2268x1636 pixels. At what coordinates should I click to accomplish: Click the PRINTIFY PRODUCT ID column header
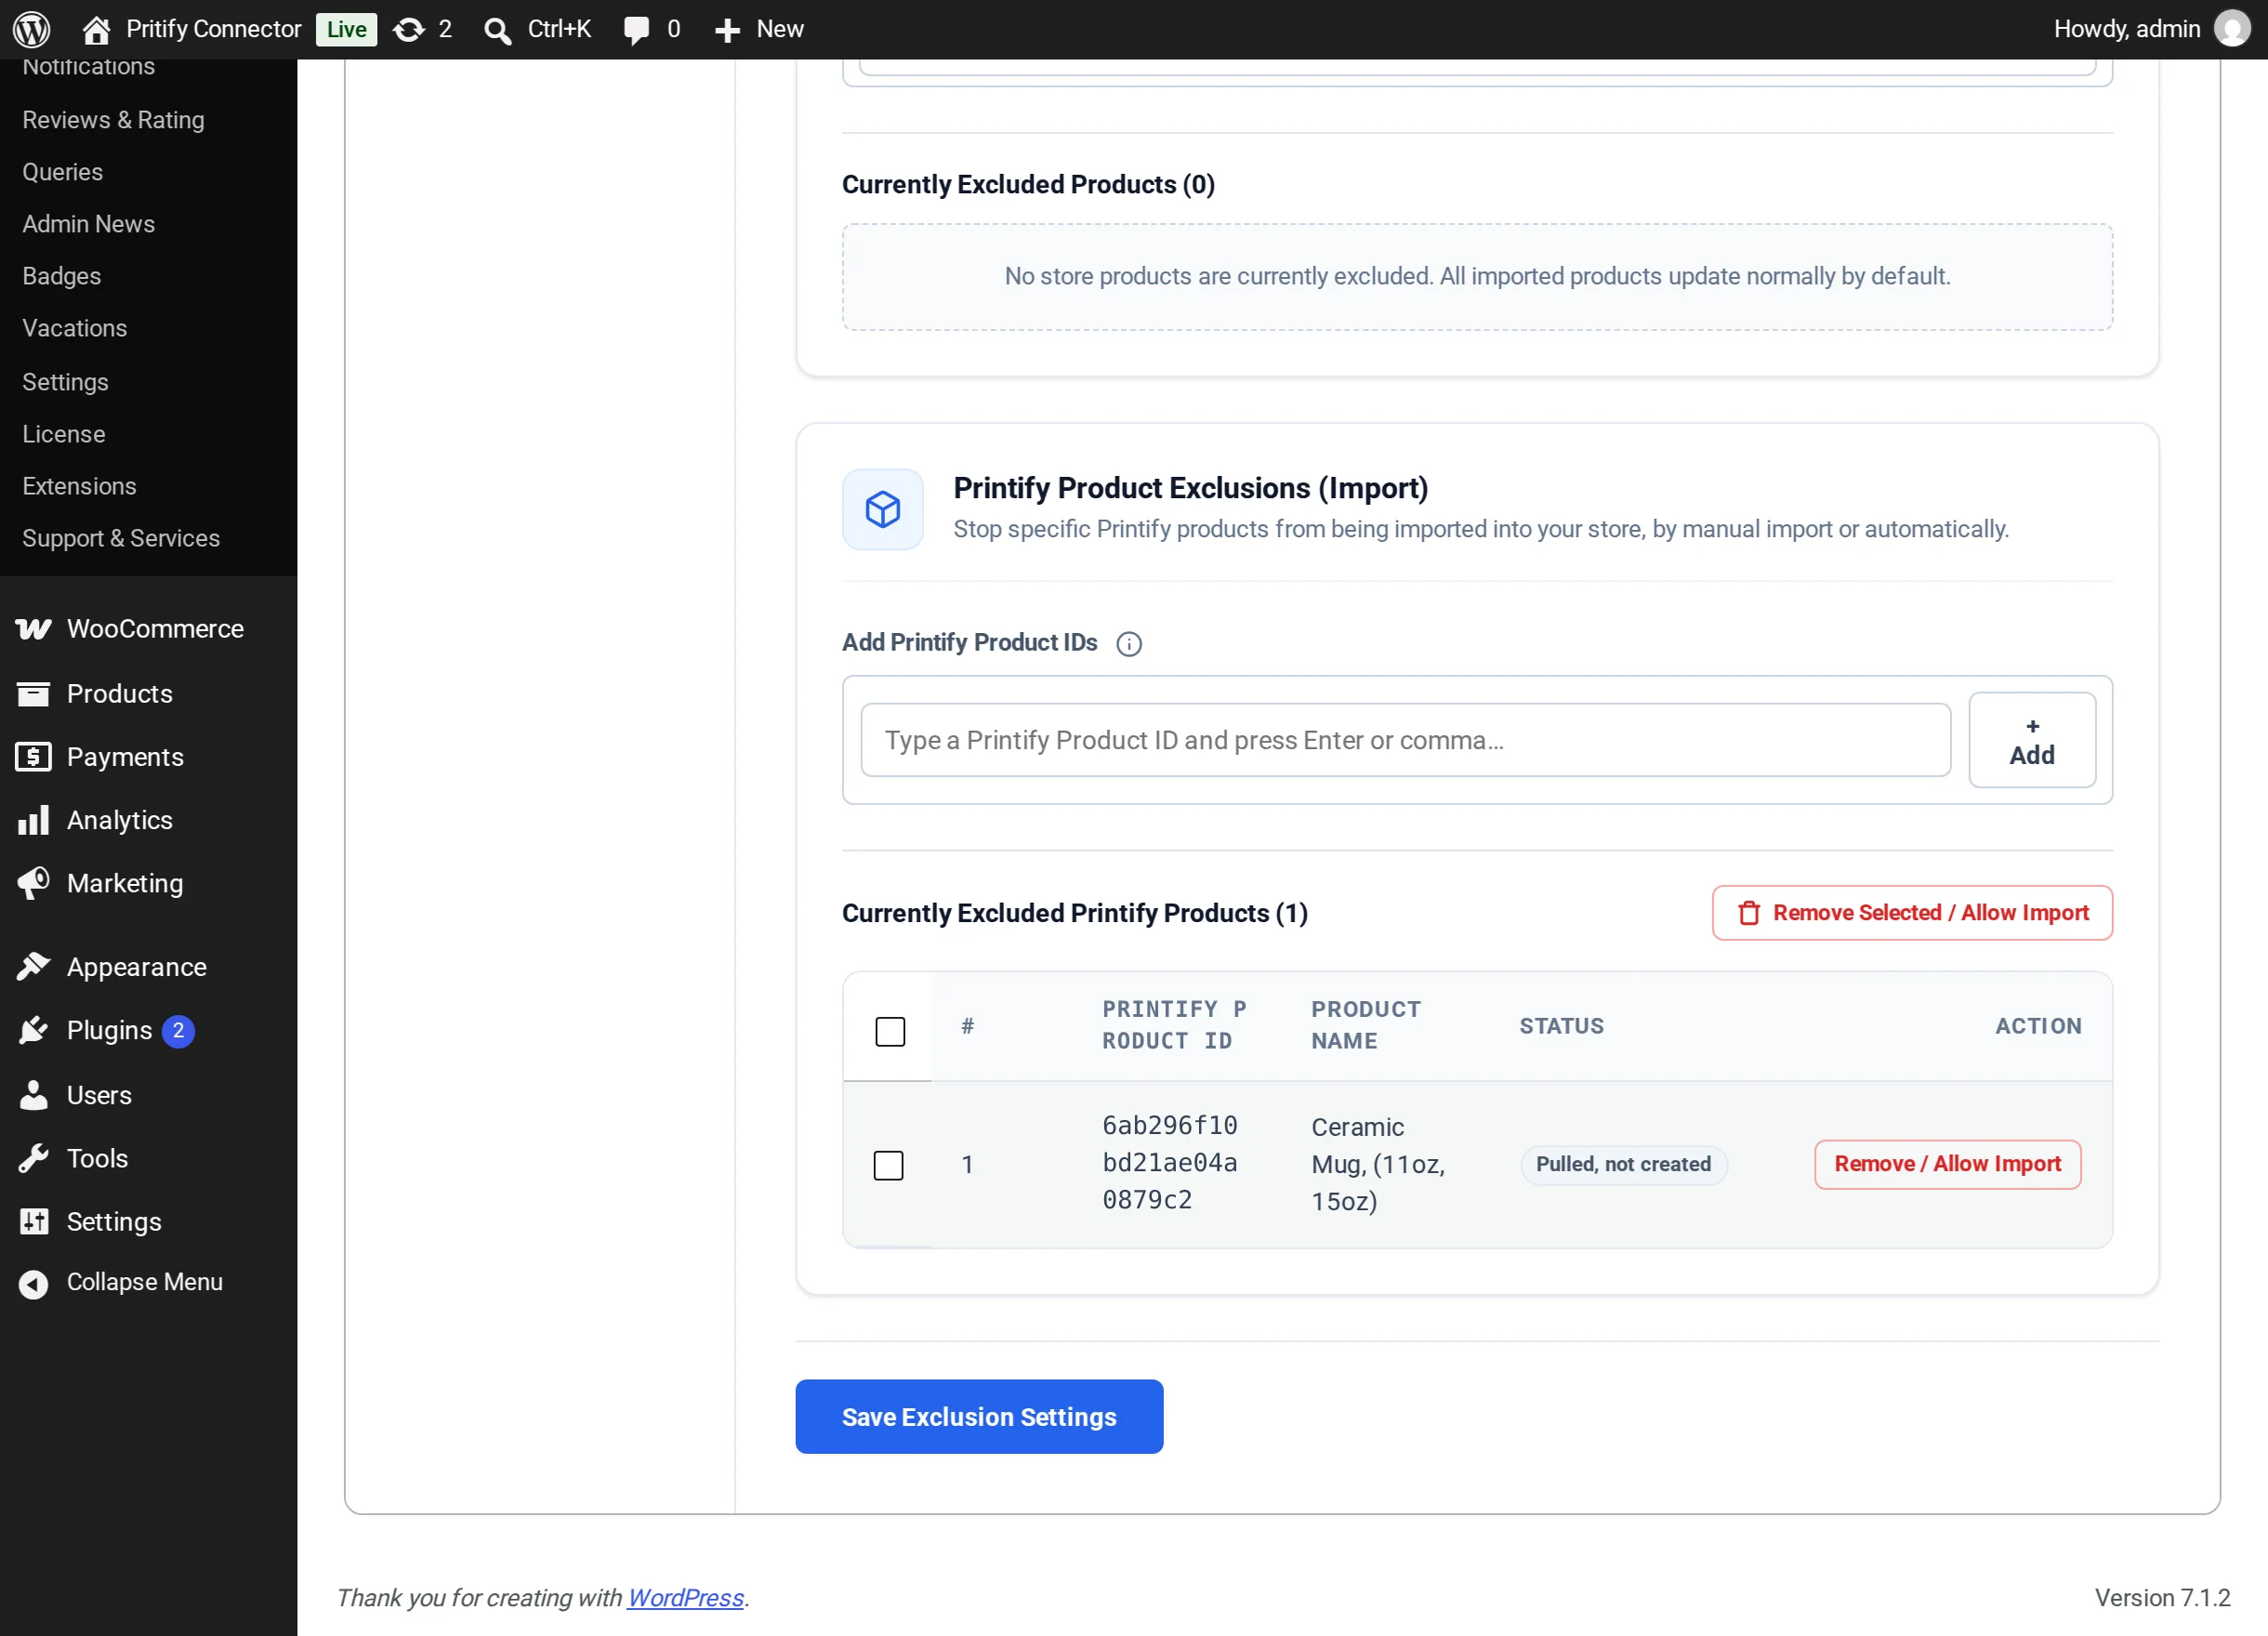[x=1173, y=1025]
